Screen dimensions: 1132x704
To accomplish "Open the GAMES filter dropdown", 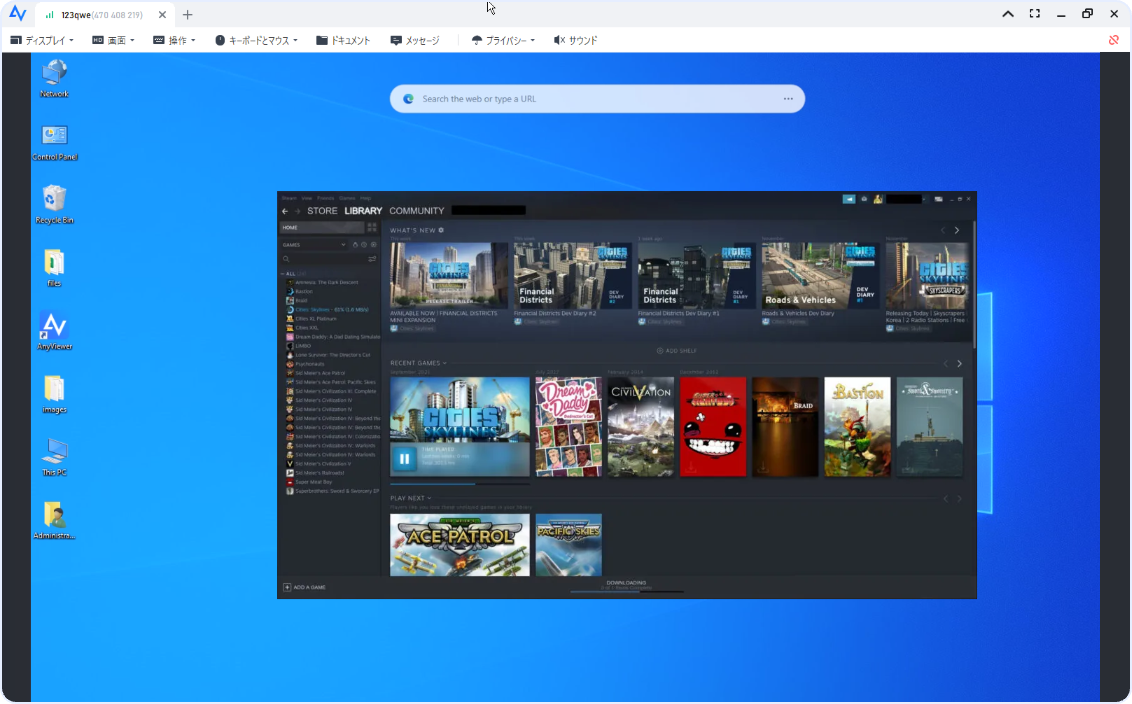I will click(342, 244).
